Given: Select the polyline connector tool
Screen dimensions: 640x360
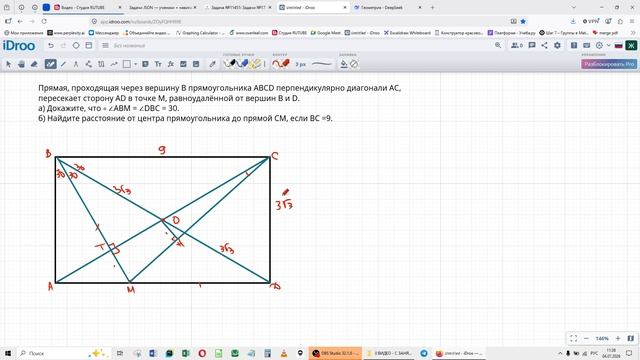Looking at the screenshot, I should [x=89, y=64].
